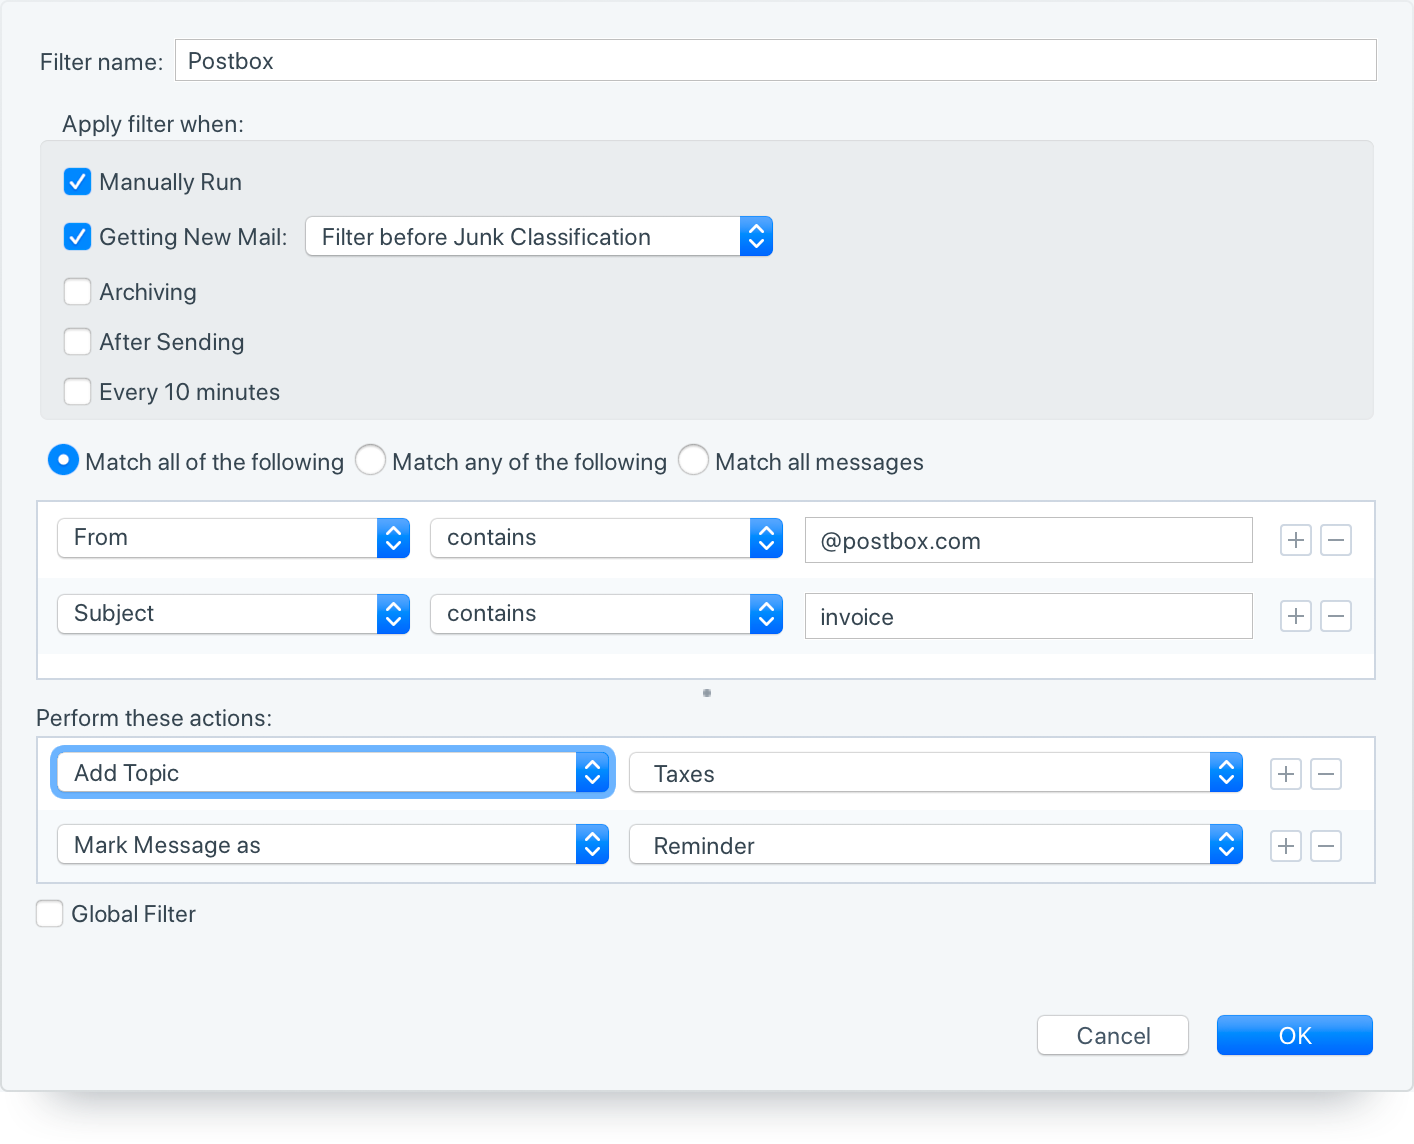Enable the Global Filter checkbox
Image resolution: width=1414 pixels, height=1144 pixels.
[50, 914]
